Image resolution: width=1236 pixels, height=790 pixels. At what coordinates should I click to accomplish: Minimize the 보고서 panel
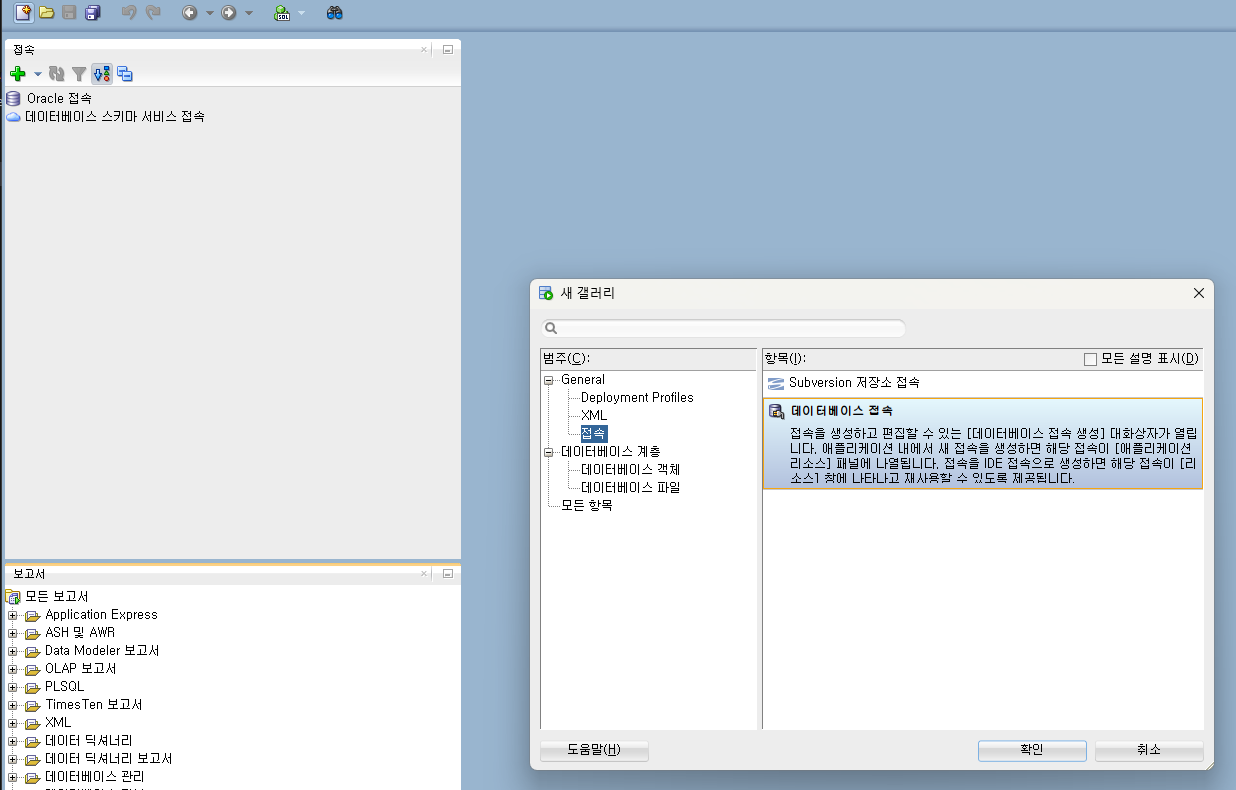[x=448, y=574]
